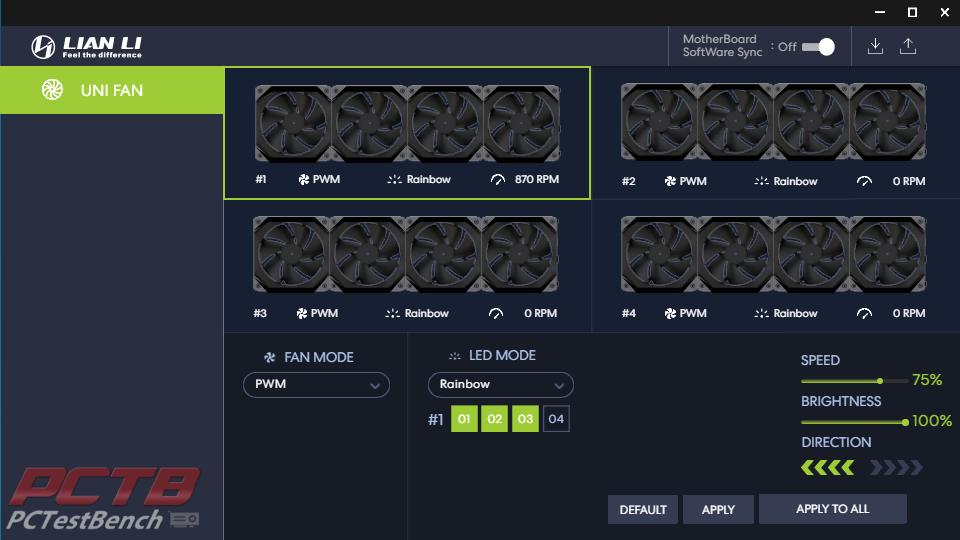960x540 pixels.
Task: Click group #2's 0 RPM reading
Action: click(x=909, y=181)
